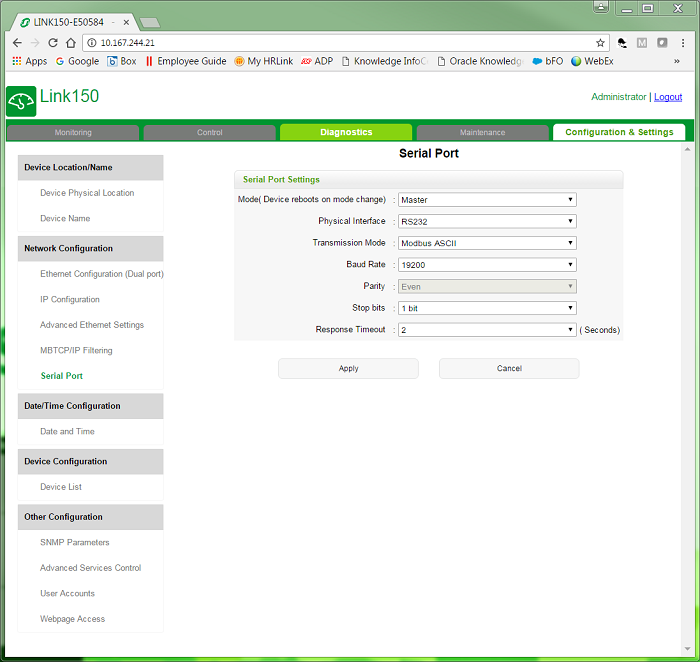Click the Link150 green logo
This screenshot has width=700, height=662.
(x=21, y=101)
